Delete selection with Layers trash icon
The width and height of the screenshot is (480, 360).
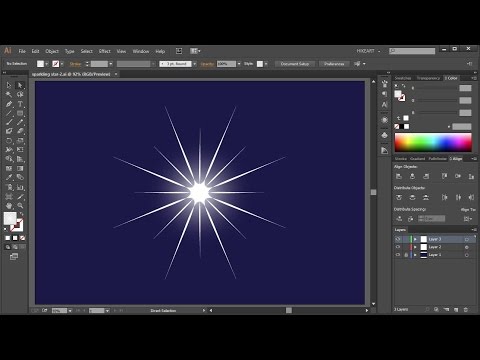click(x=466, y=310)
